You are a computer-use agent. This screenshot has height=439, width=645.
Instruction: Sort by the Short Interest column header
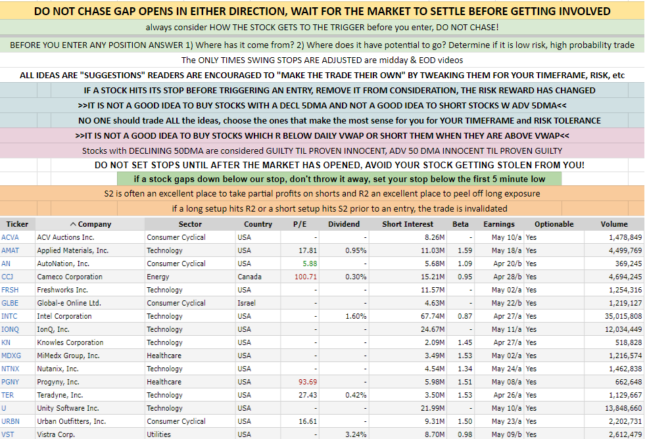pyautogui.click(x=408, y=224)
